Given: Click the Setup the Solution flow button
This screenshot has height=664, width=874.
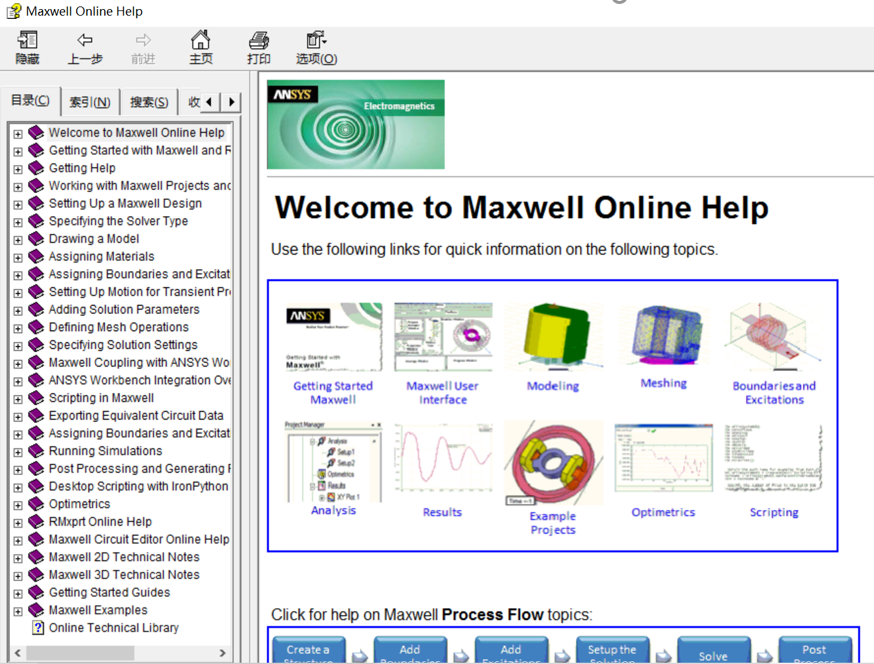Looking at the screenshot, I should tap(613, 650).
